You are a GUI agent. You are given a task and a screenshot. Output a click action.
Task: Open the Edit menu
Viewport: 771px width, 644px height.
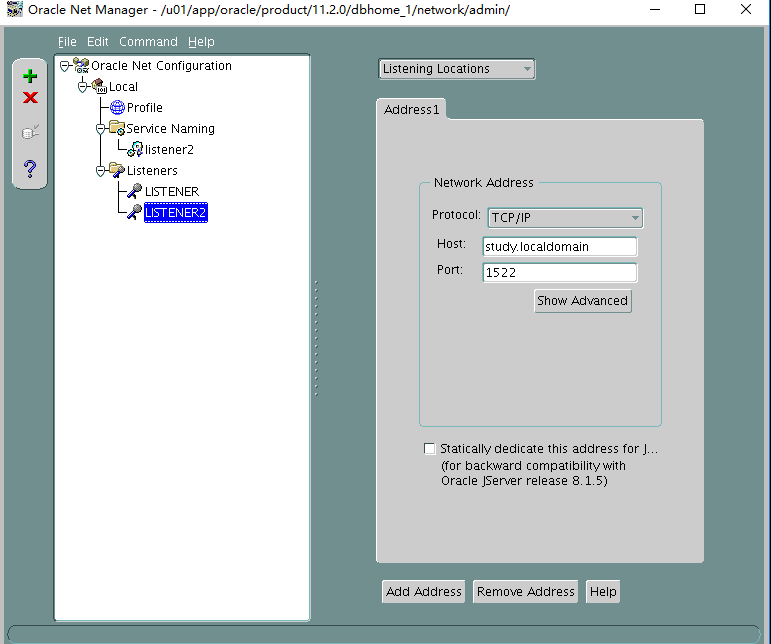[97, 42]
